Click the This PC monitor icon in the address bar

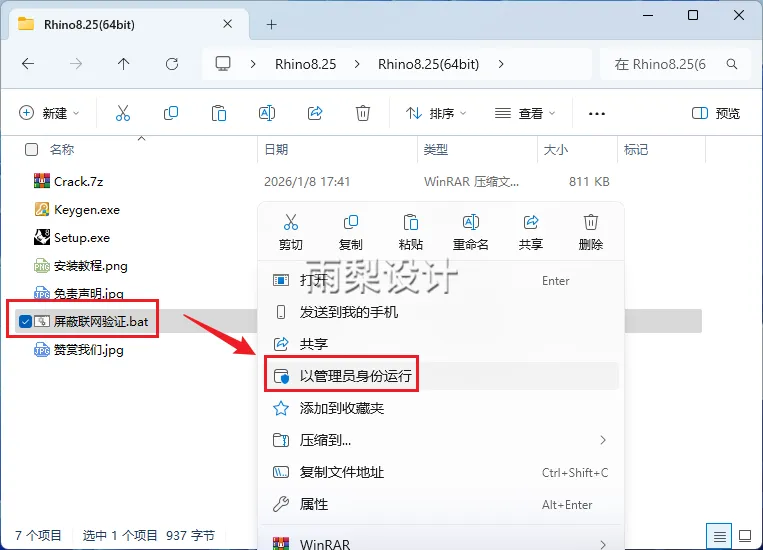(223, 64)
